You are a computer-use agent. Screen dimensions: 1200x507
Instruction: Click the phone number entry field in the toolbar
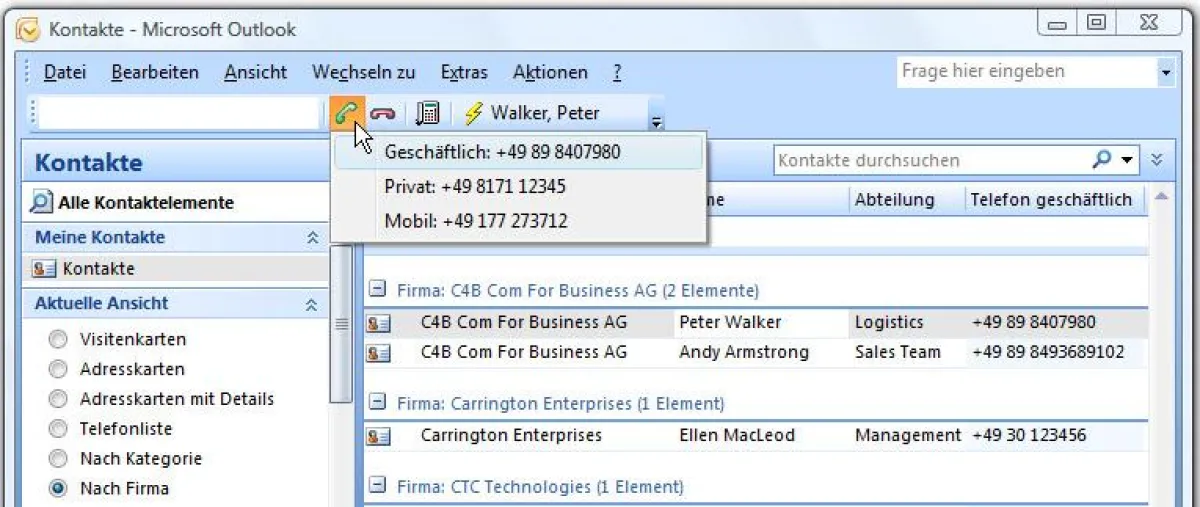(178, 113)
